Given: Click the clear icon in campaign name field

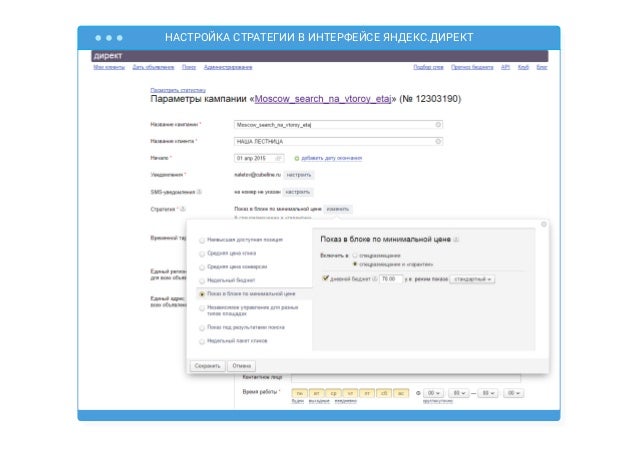Looking at the screenshot, I should click(438, 125).
